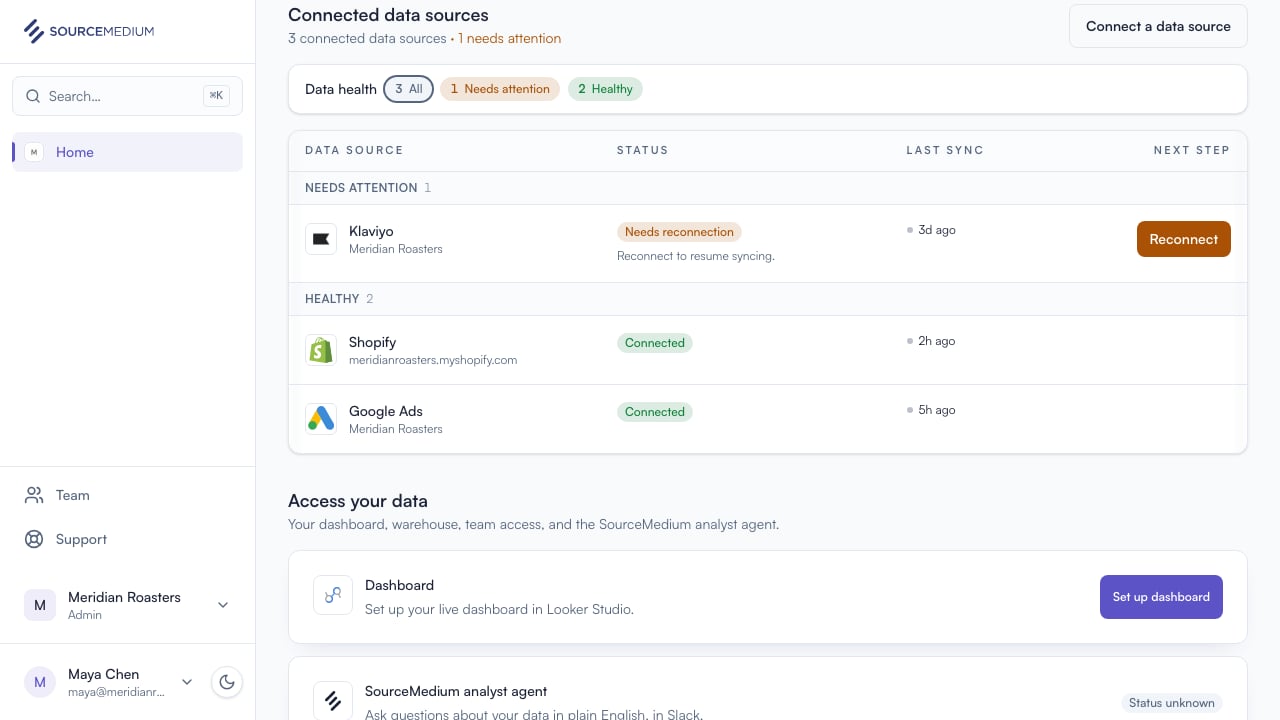Click the ⌘K shortcut badge
Image resolution: width=1280 pixels, height=720 pixels.
[x=216, y=96]
